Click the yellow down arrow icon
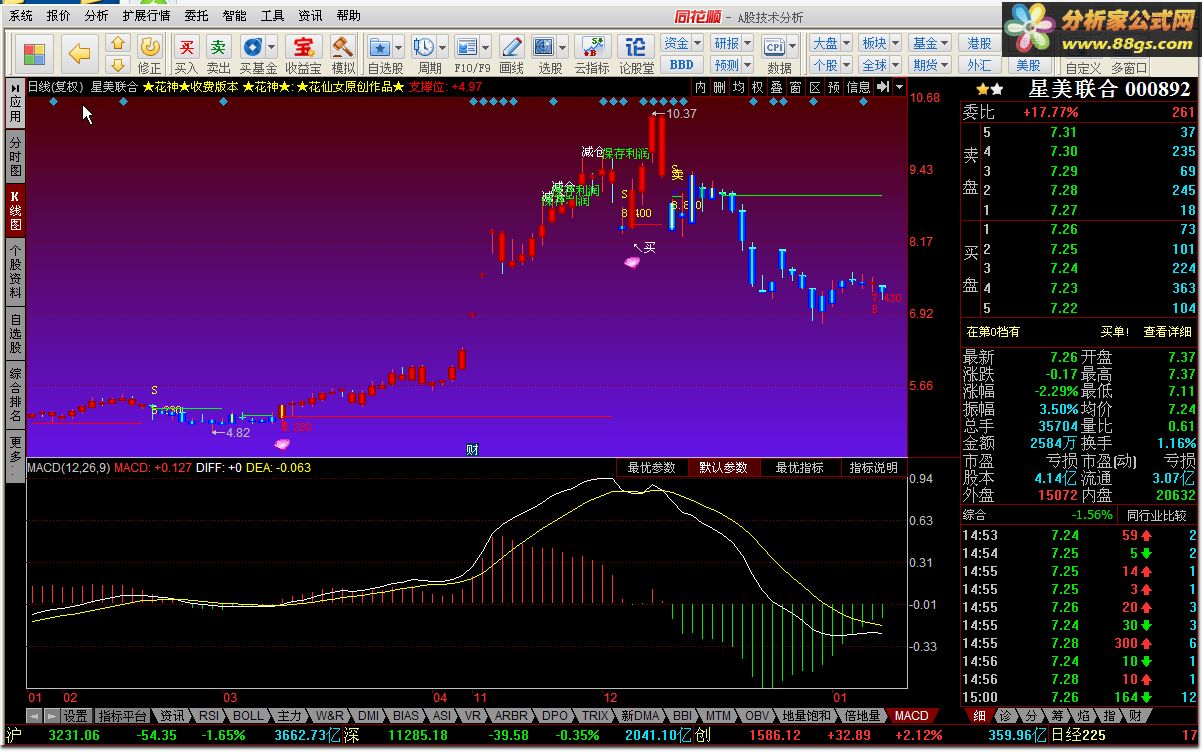The image size is (1204, 752). pyautogui.click(x=117, y=65)
